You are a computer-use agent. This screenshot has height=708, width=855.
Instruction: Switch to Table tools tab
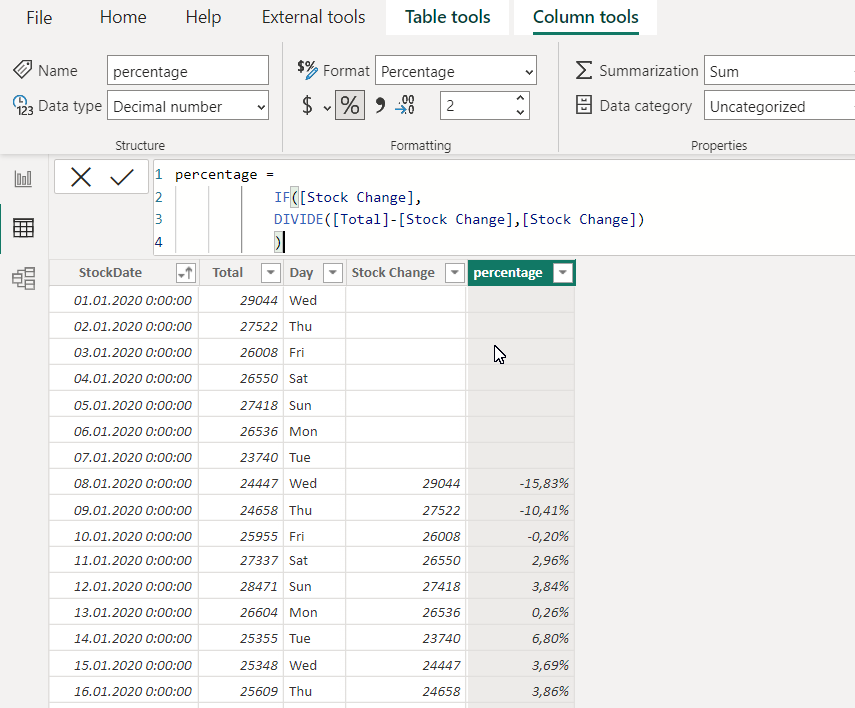coord(448,17)
